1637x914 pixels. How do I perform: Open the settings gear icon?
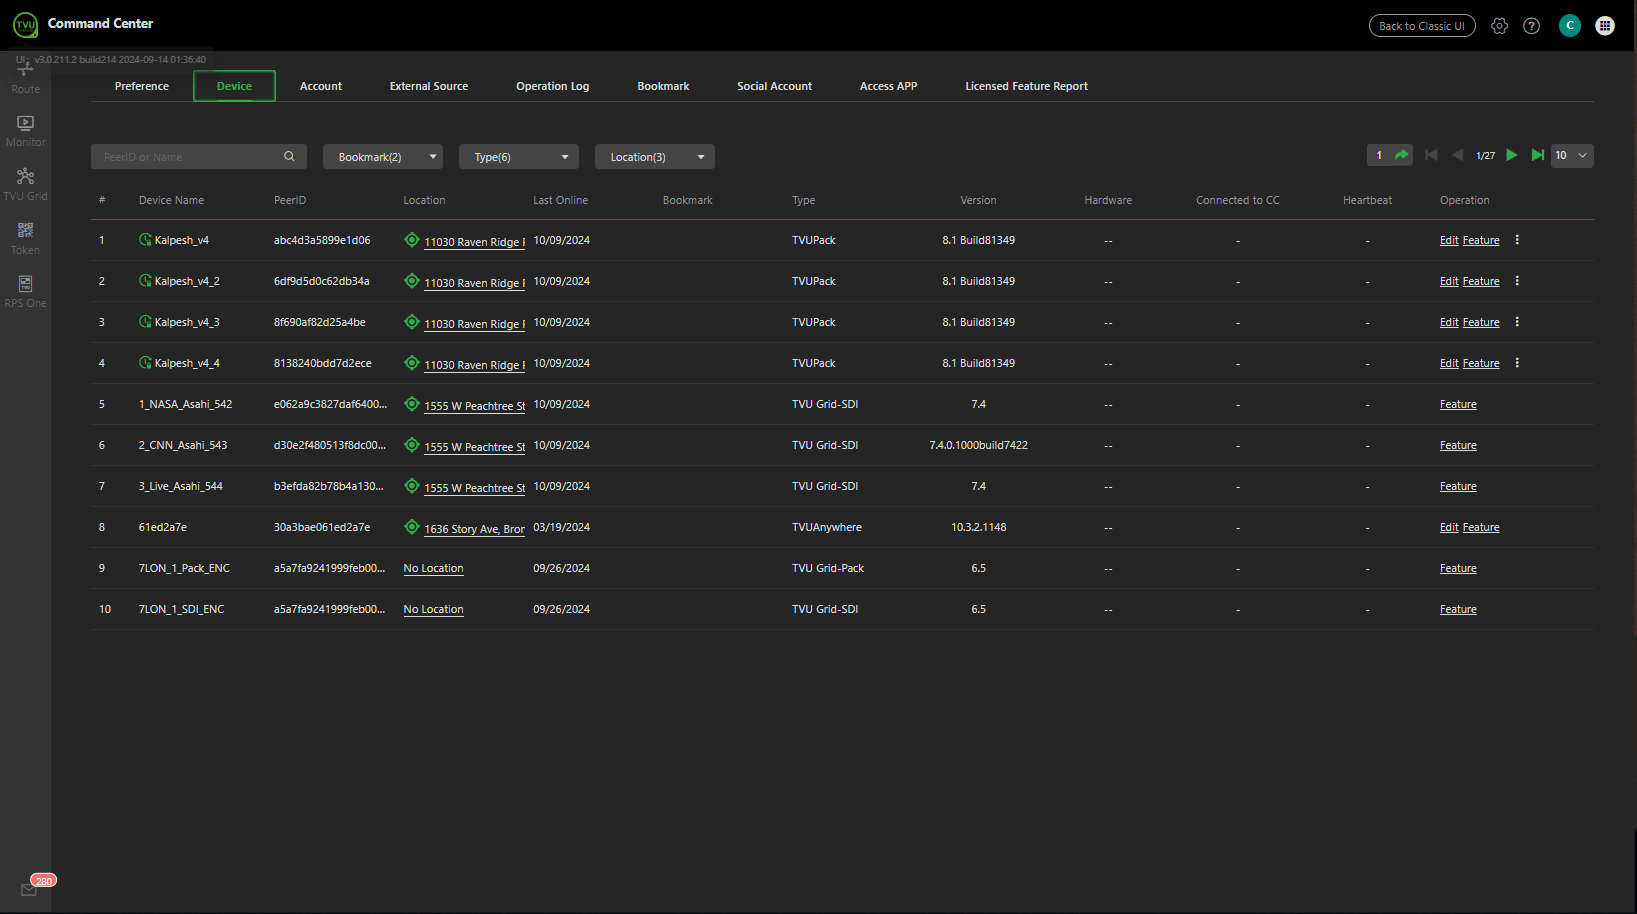[1499, 26]
